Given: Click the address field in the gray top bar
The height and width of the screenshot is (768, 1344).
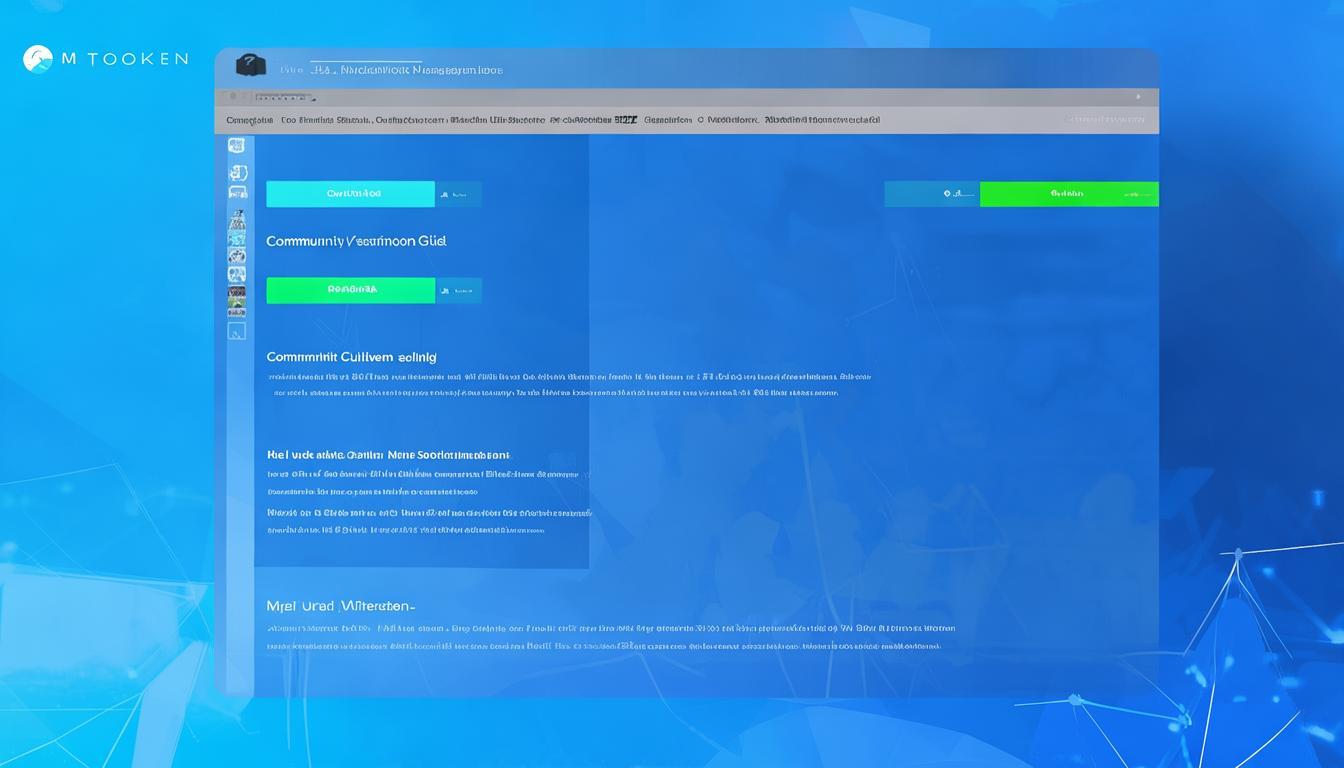Looking at the screenshot, I should (x=285, y=97).
